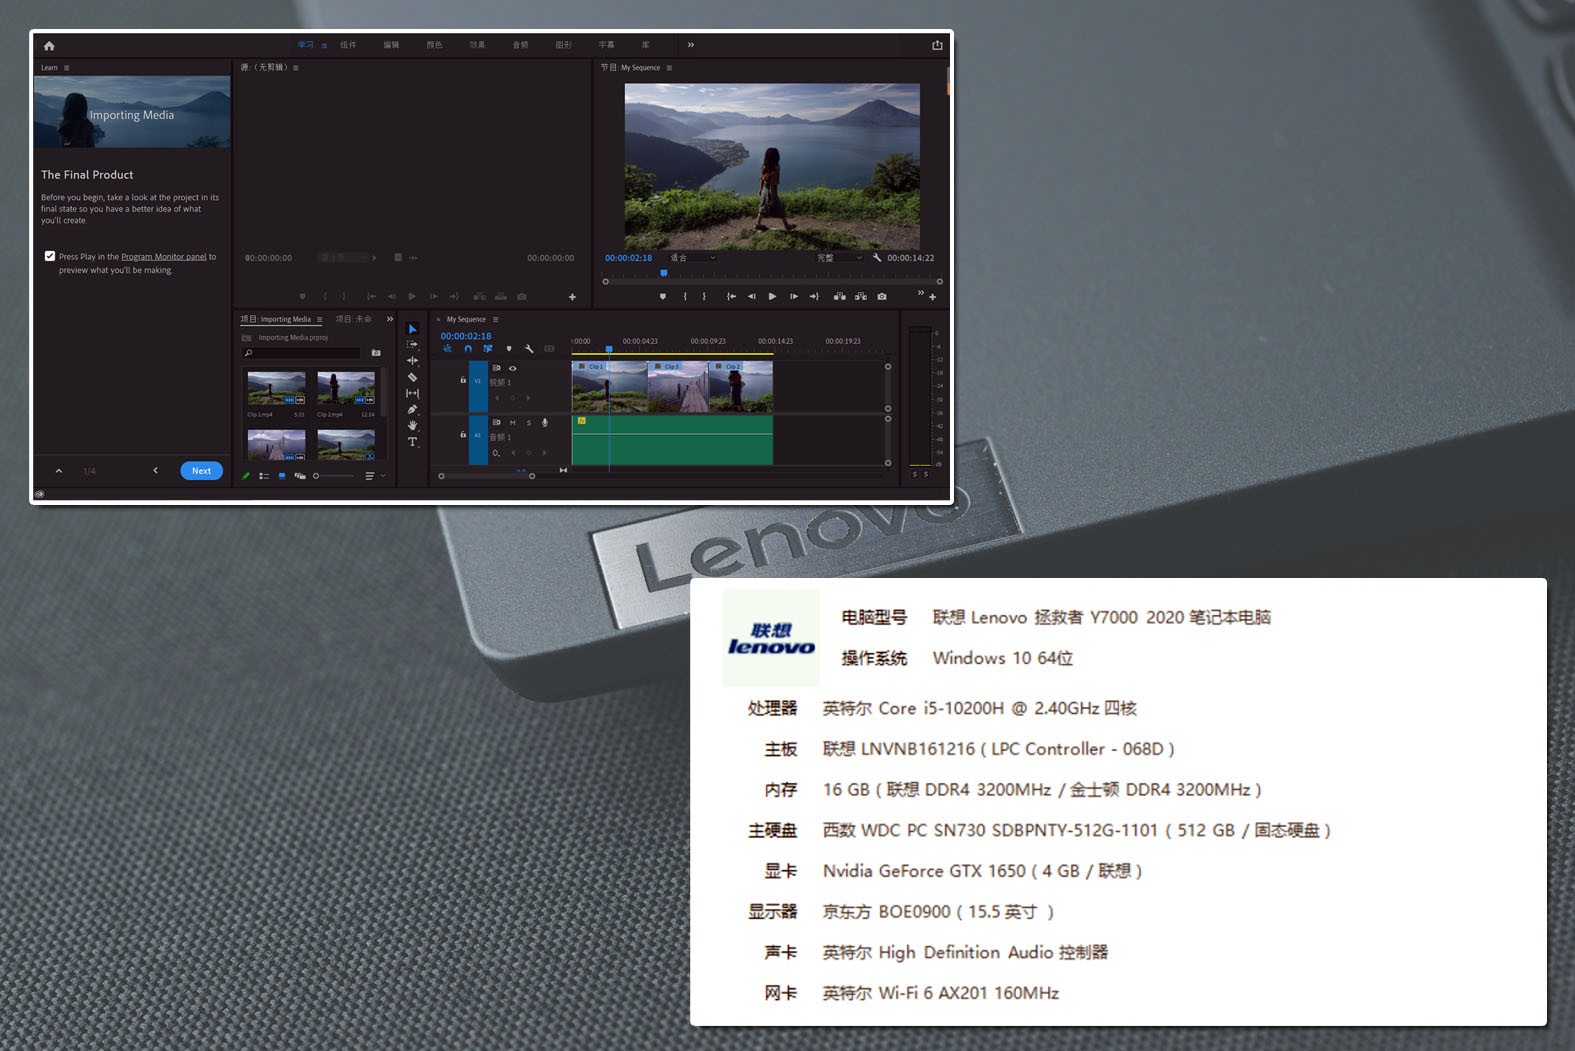Open the 效果 workspace tab
1575x1051 pixels.
pyautogui.click(x=477, y=45)
